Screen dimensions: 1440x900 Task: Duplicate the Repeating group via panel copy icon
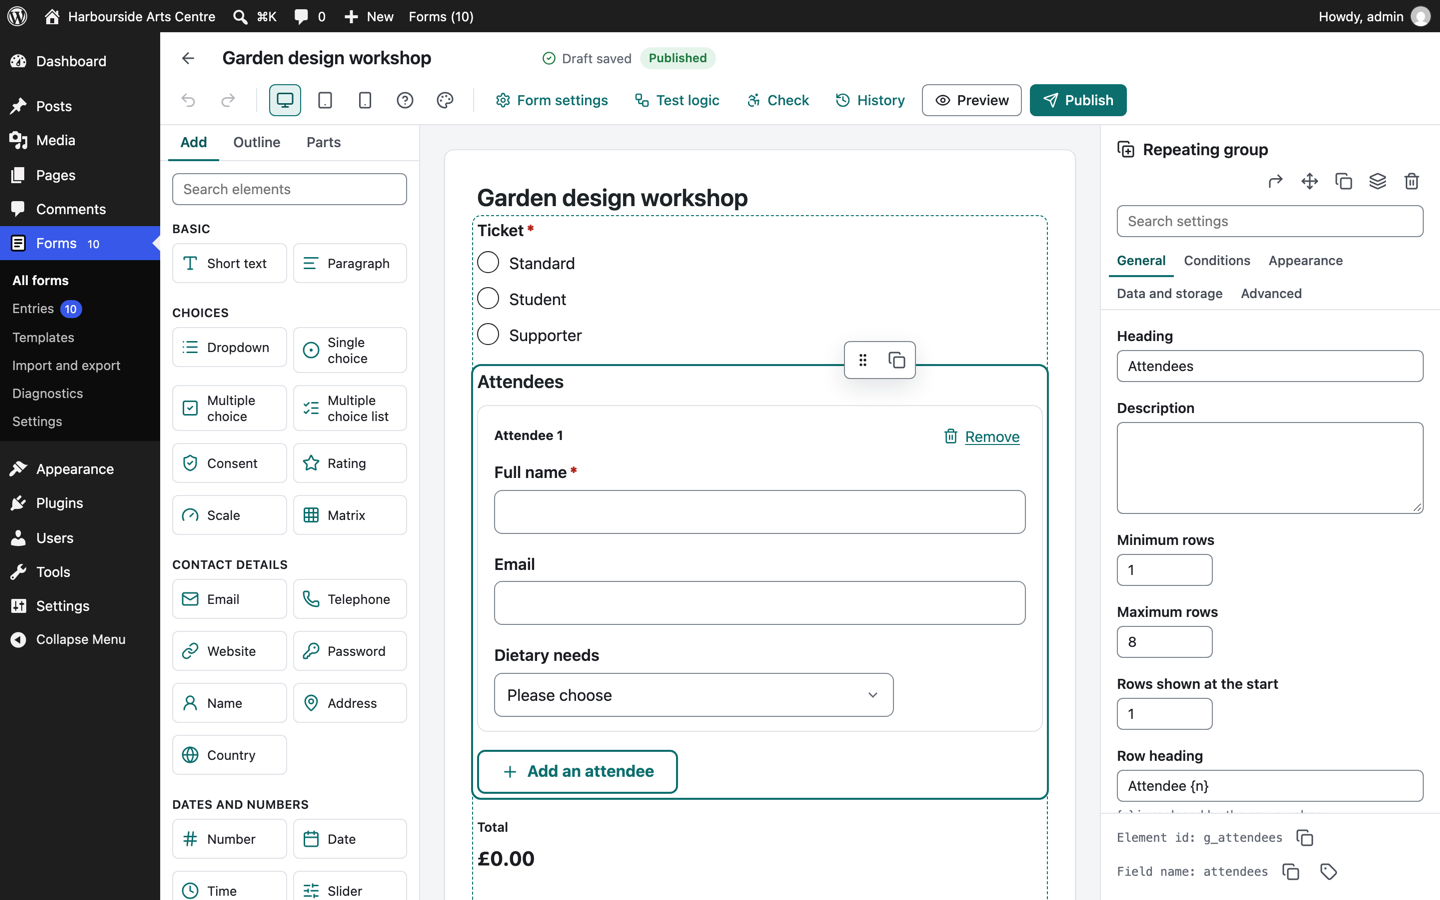(x=1343, y=181)
